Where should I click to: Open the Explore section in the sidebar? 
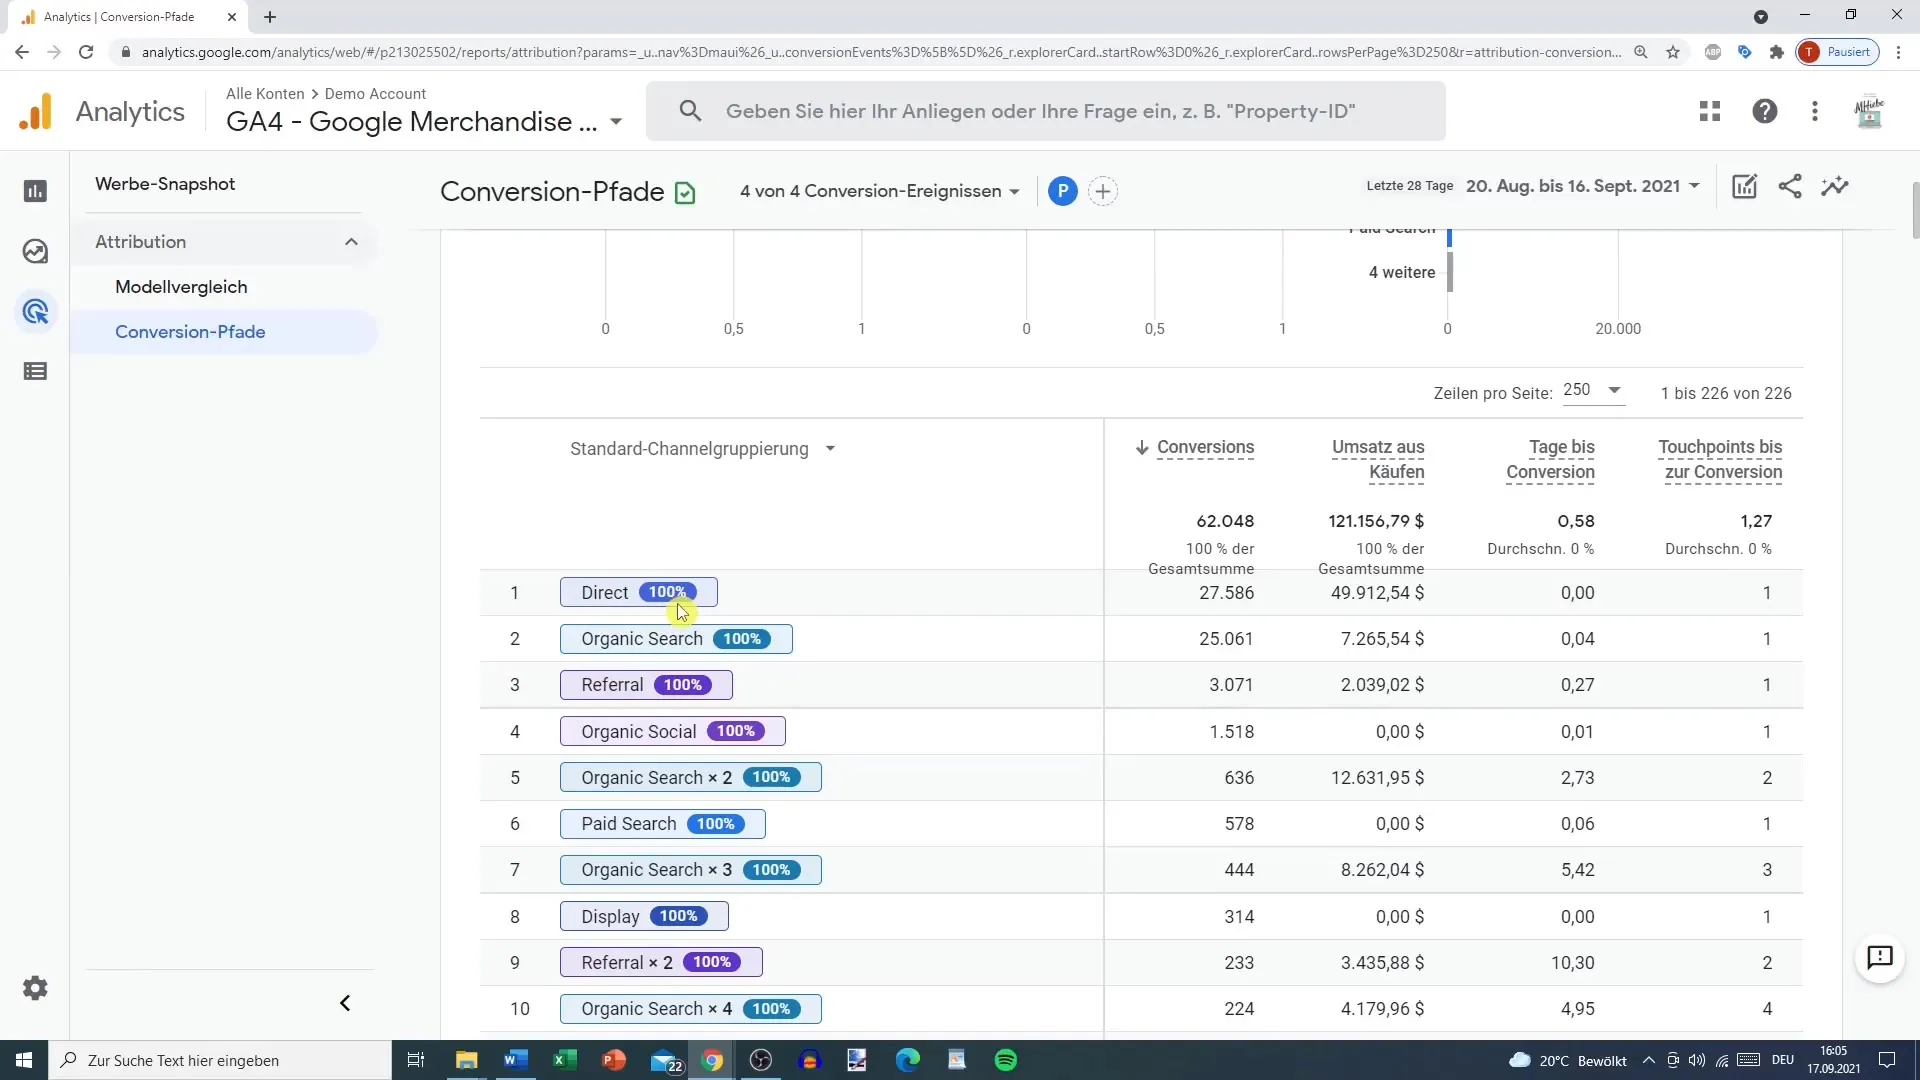pos(35,251)
